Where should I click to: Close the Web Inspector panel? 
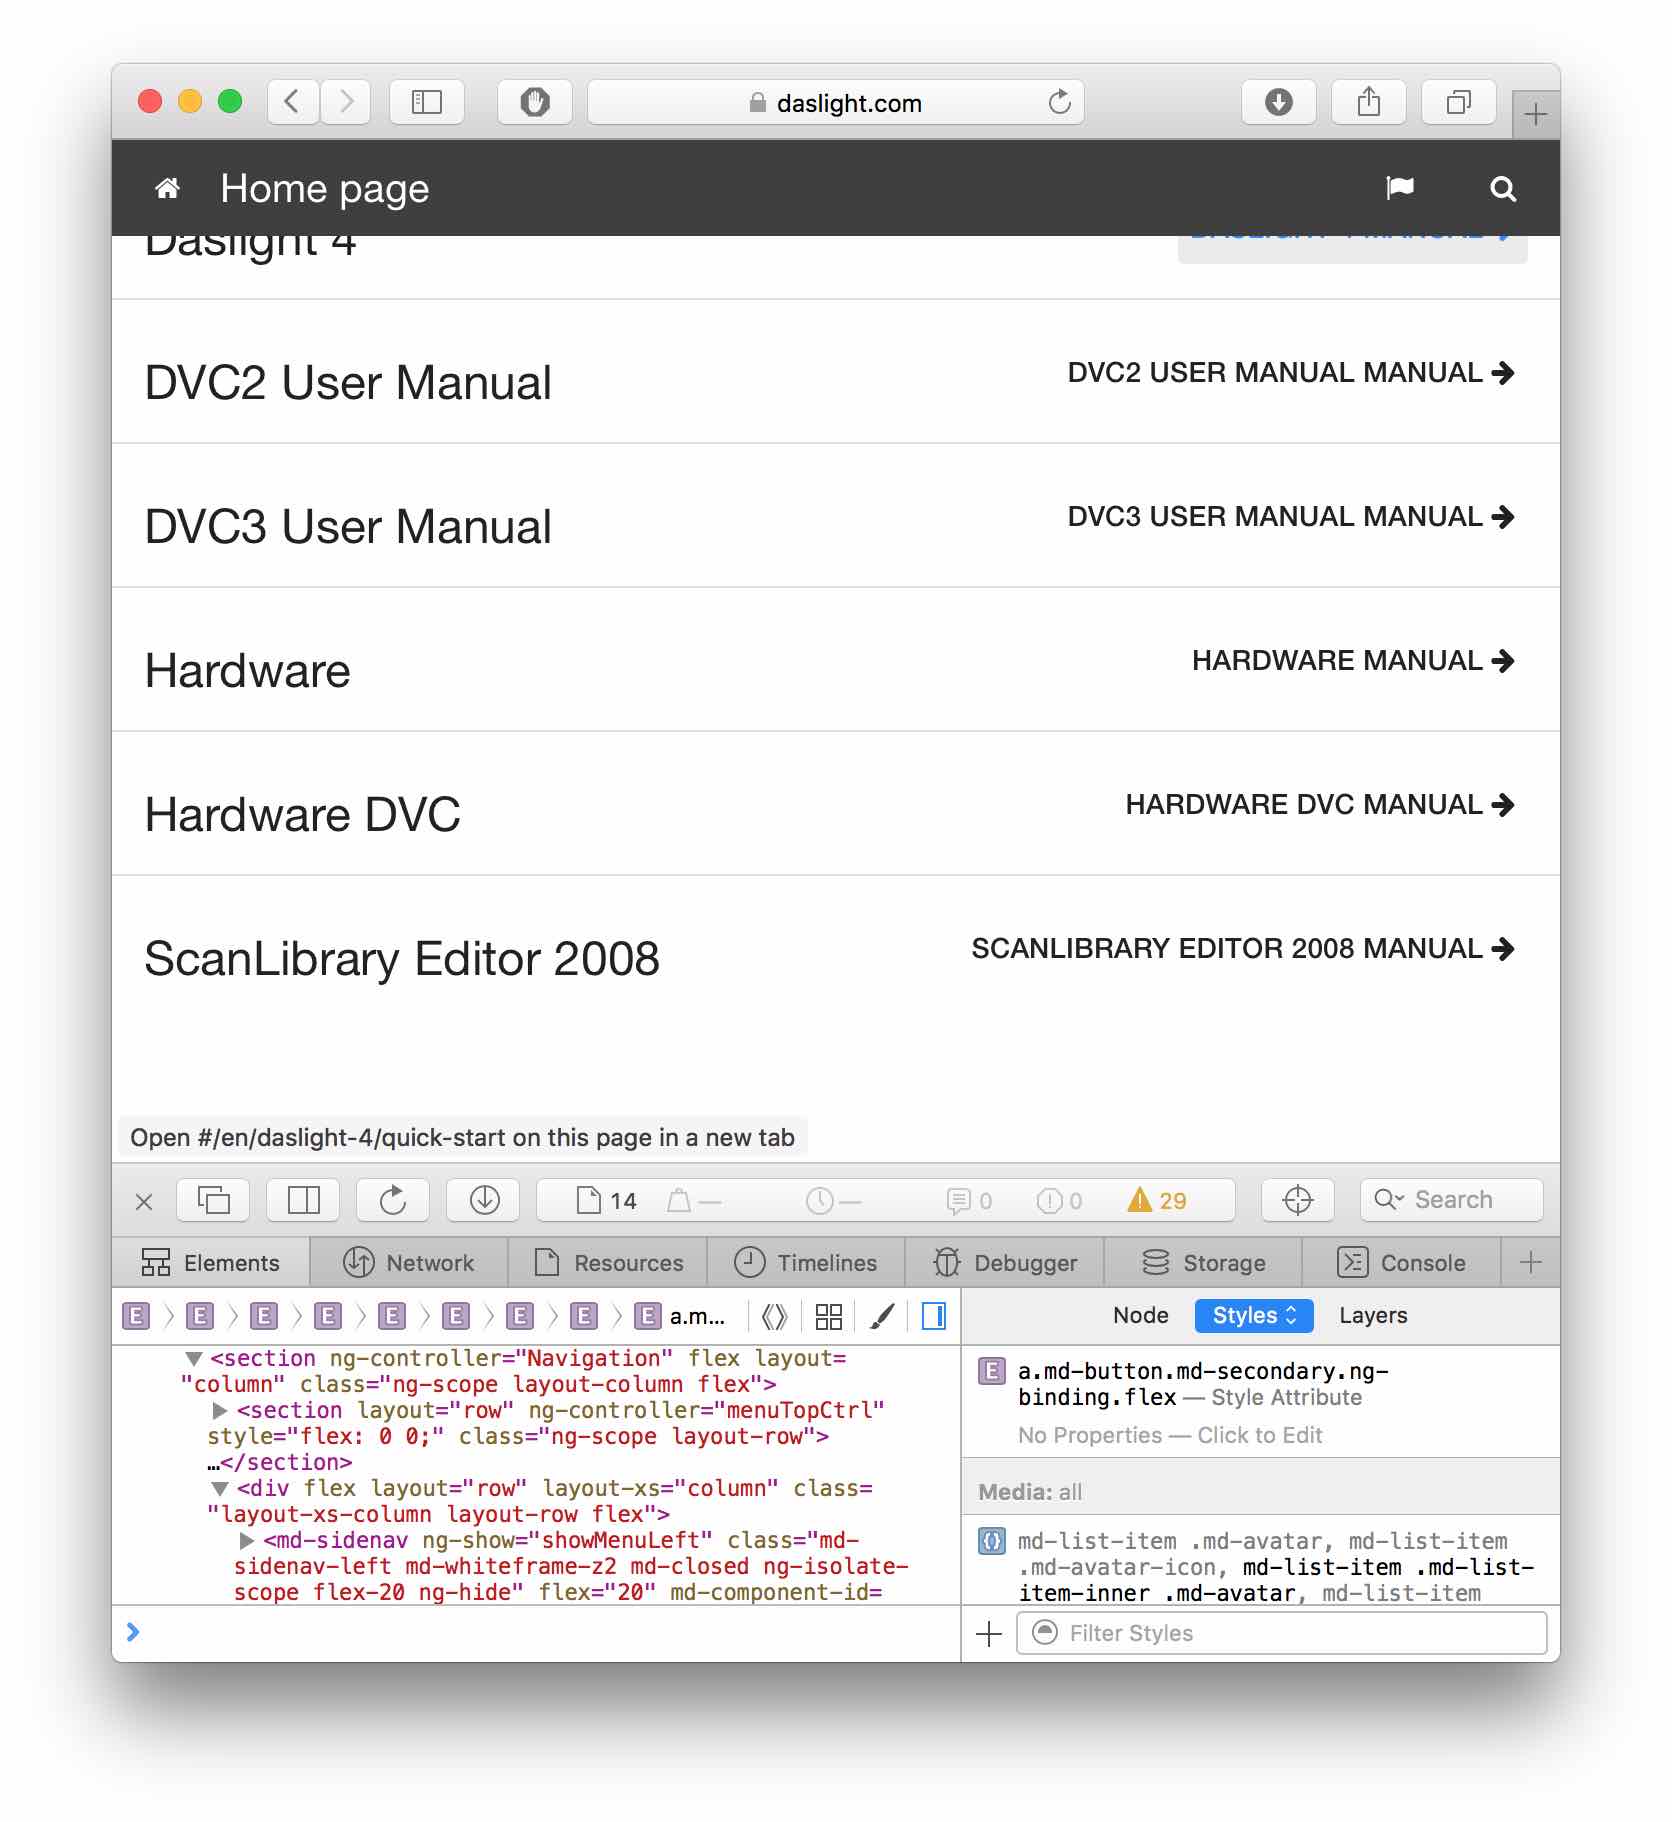(x=144, y=1201)
